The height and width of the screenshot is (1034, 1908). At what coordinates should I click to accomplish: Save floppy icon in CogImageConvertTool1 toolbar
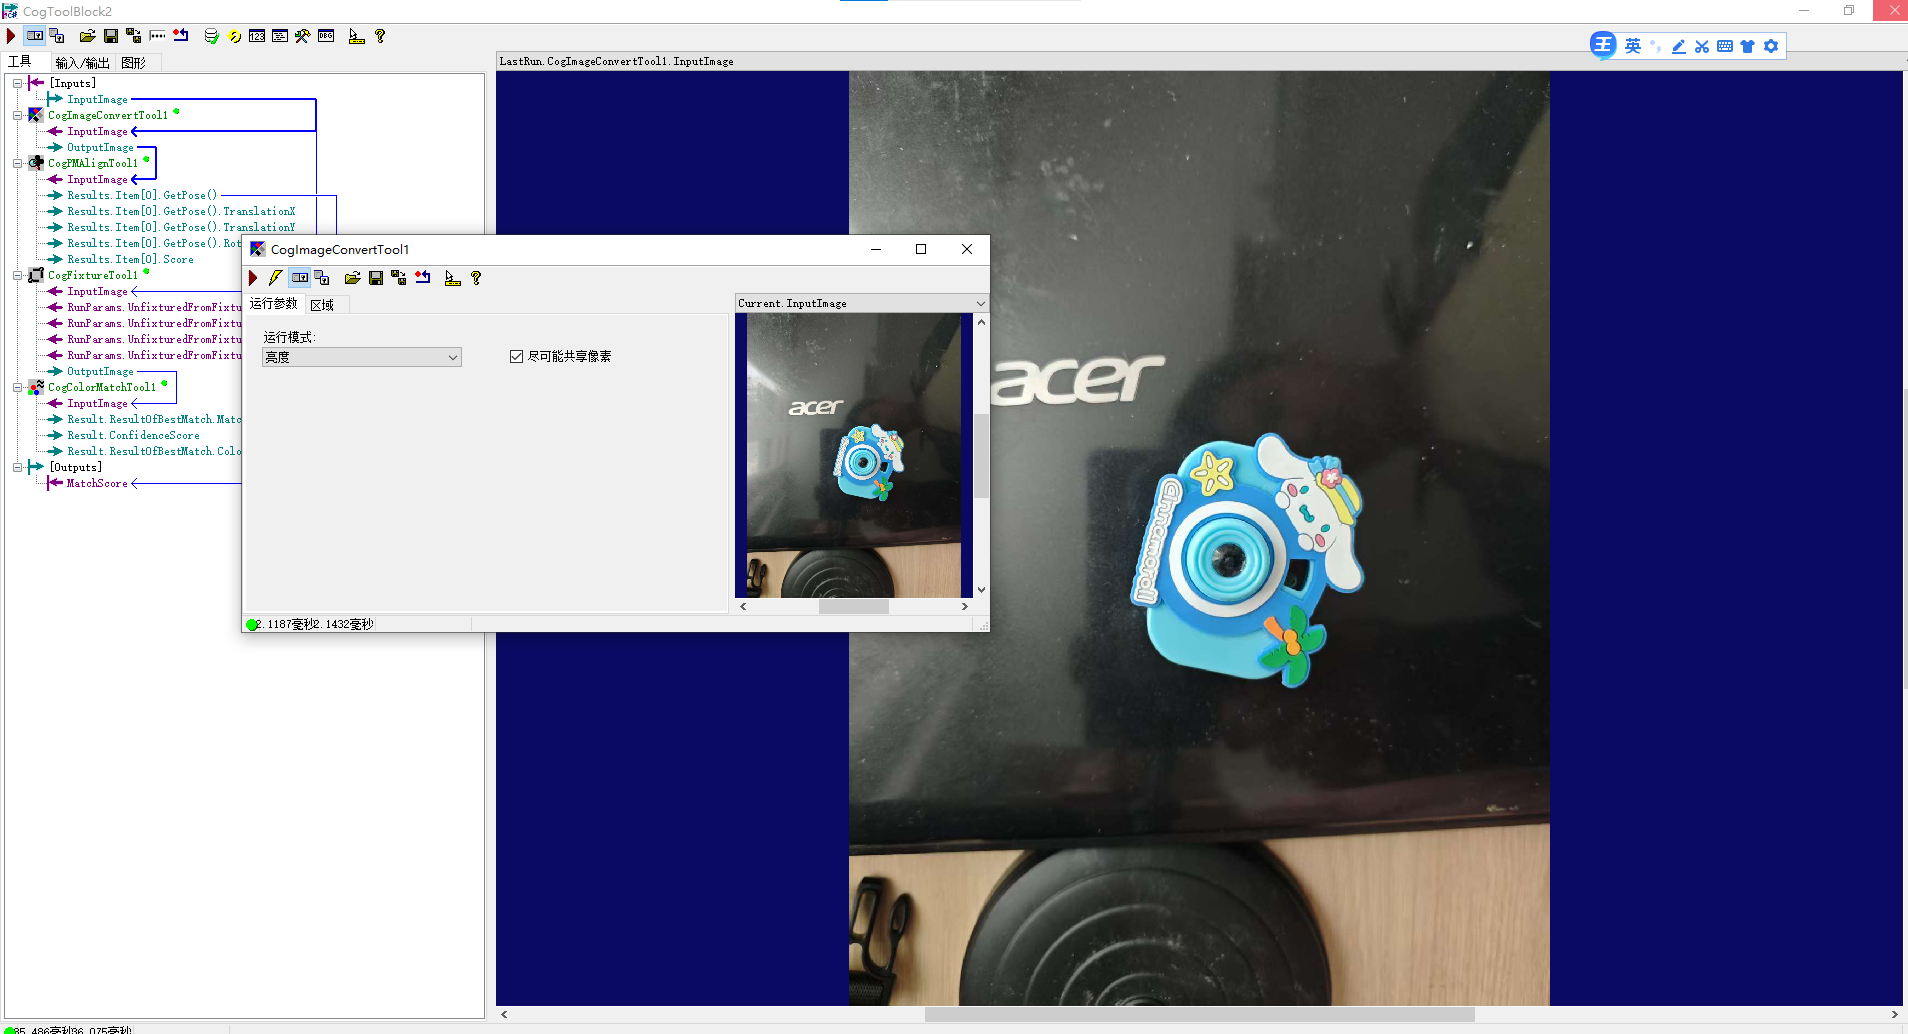tap(376, 278)
